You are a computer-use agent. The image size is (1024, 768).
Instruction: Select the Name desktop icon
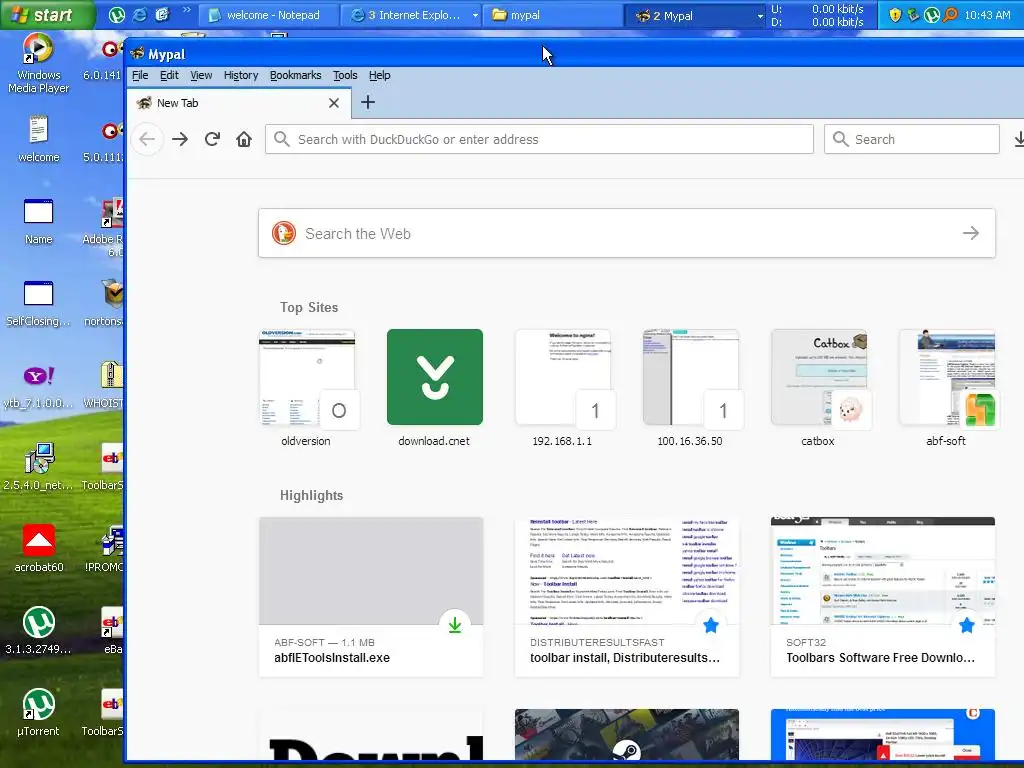39,221
